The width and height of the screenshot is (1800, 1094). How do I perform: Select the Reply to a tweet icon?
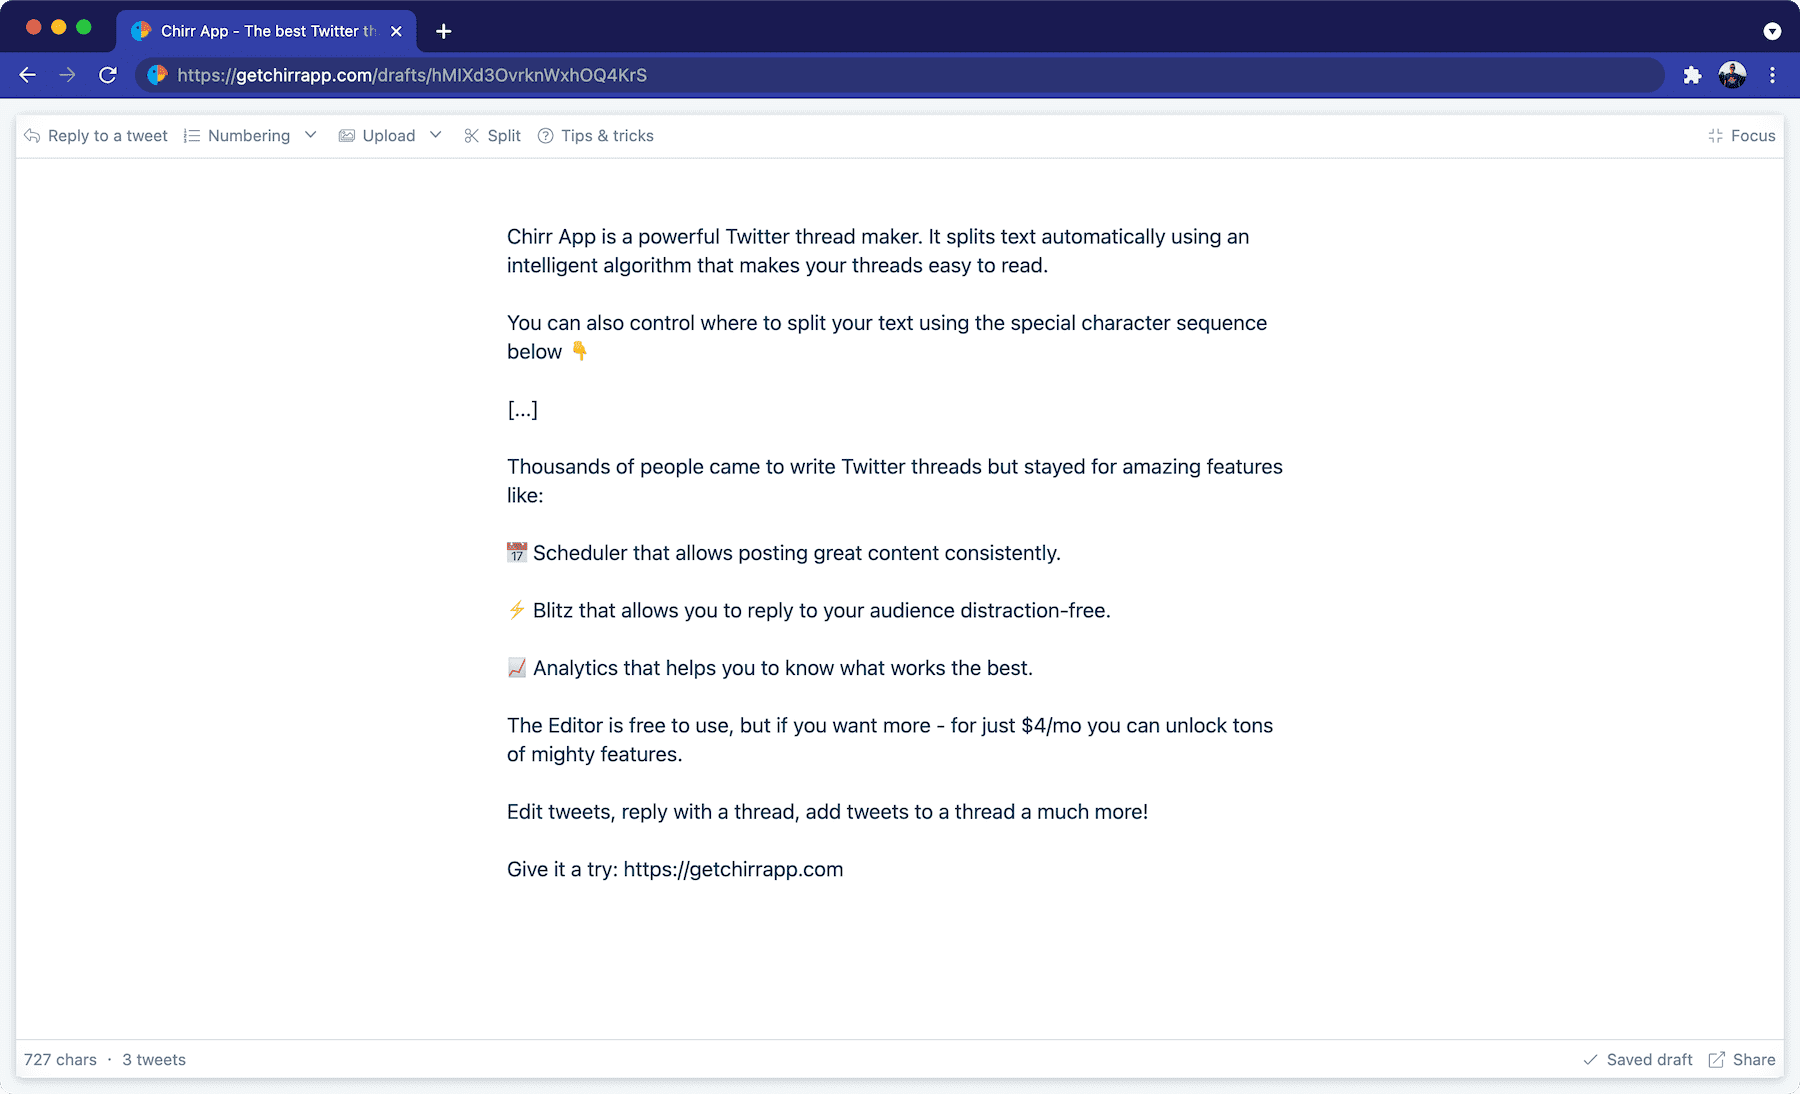31,135
